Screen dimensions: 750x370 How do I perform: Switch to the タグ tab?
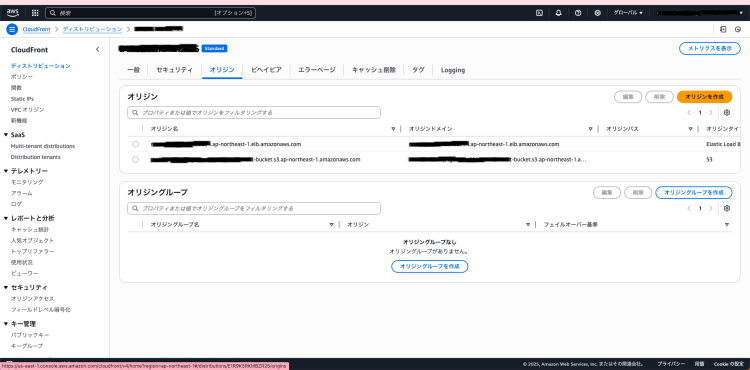(x=418, y=70)
